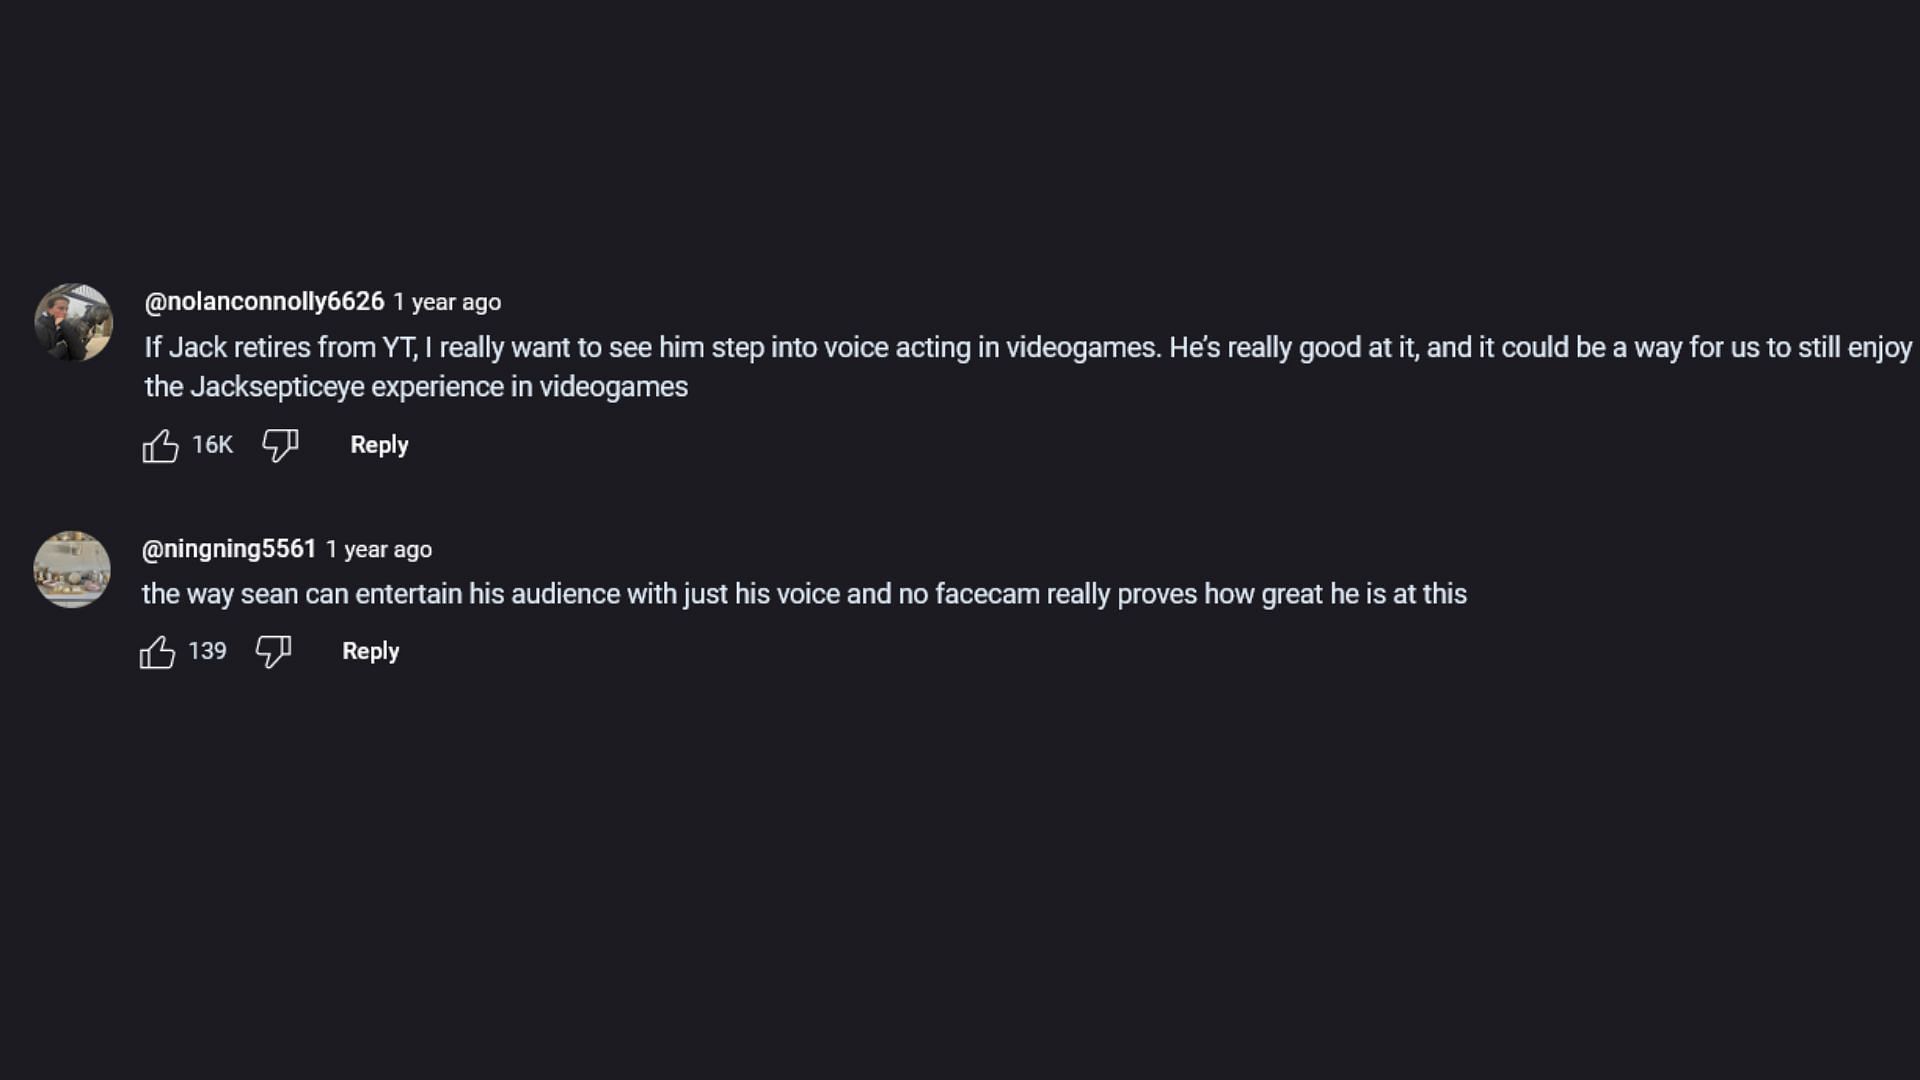Image resolution: width=1920 pixels, height=1080 pixels.
Task: Open @ningning5561's profile avatar
Action: (72, 569)
